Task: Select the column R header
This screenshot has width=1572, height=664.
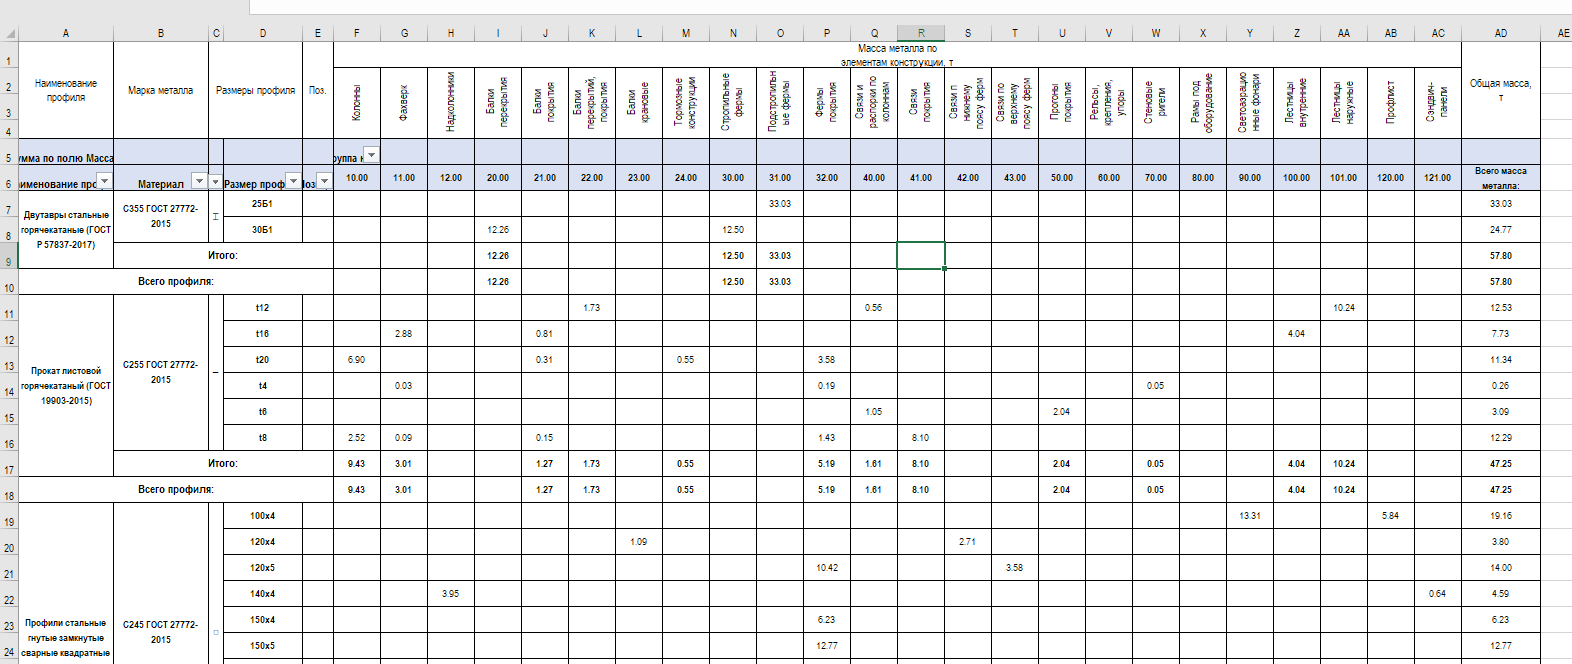Action: point(921,33)
